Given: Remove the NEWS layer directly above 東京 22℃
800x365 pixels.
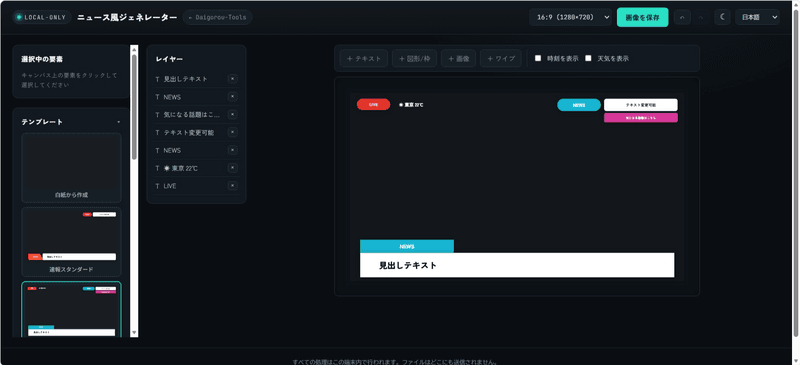Looking at the screenshot, I should tap(233, 150).
